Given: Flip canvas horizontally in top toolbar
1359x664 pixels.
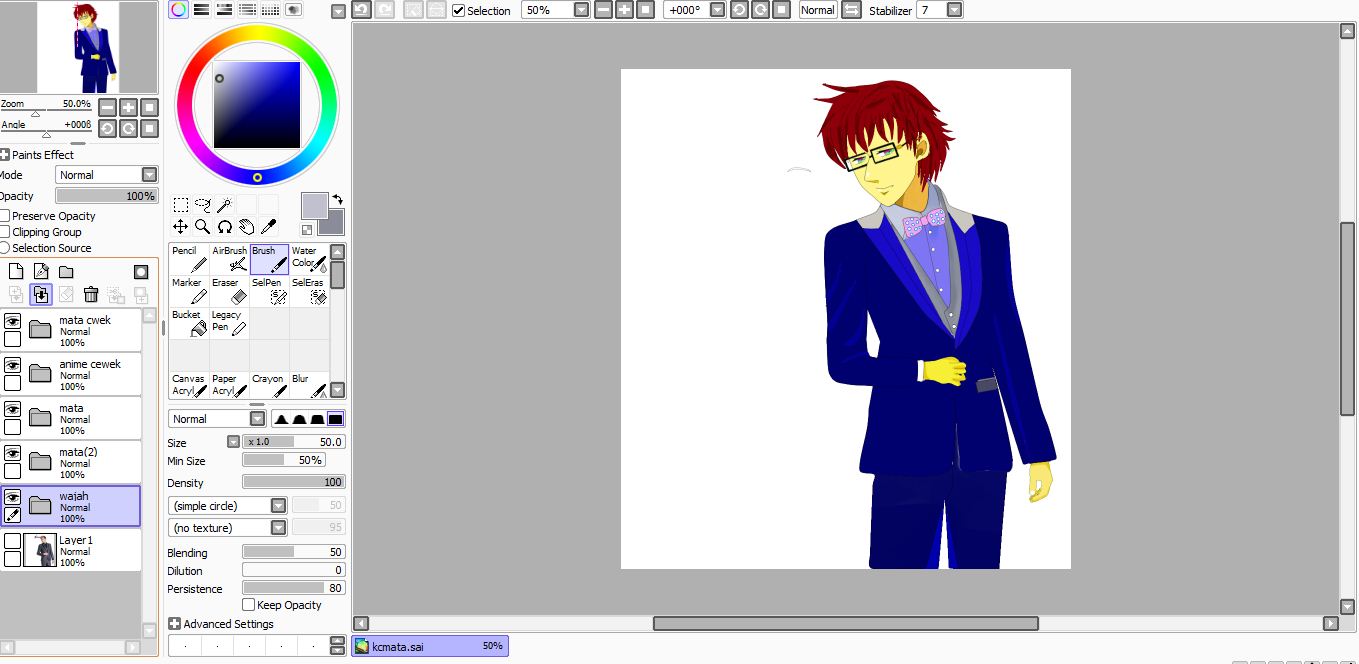Looking at the screenshot, I should (851, 10).
